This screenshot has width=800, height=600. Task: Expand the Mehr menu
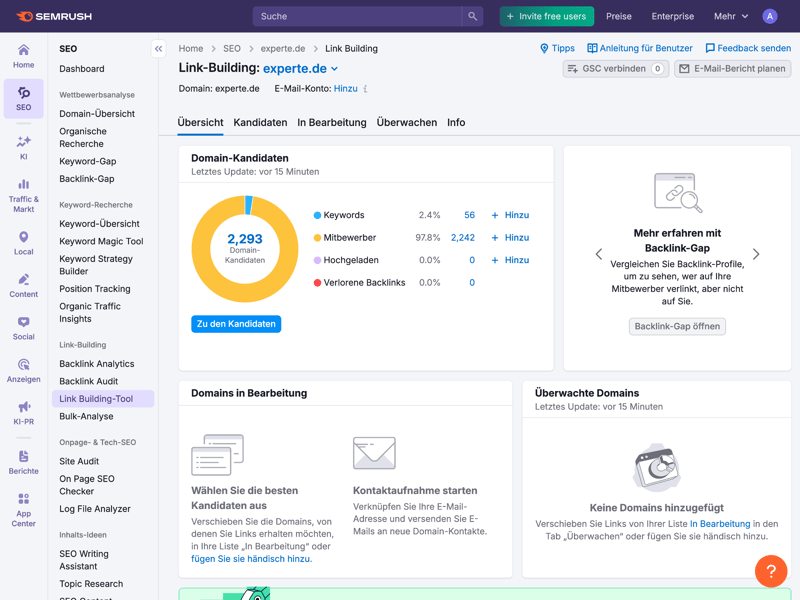click(x=730, y=16)
